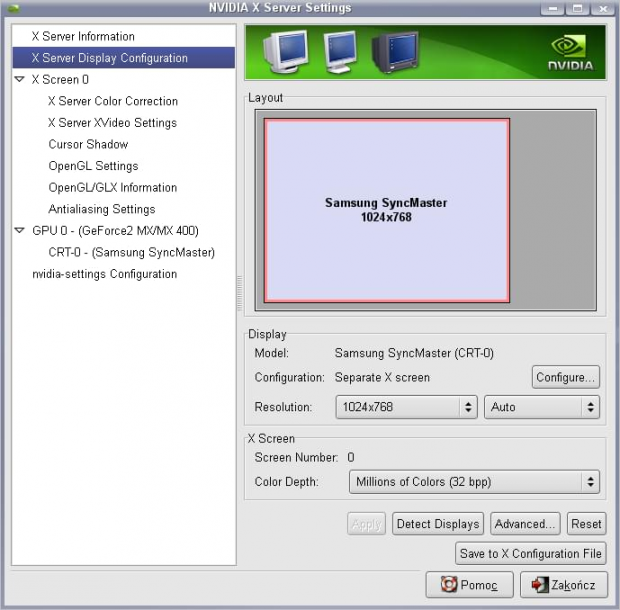Click the Apply button
Image resolution: width=620 pixels, height=610 pixels.
pos(367,524)
